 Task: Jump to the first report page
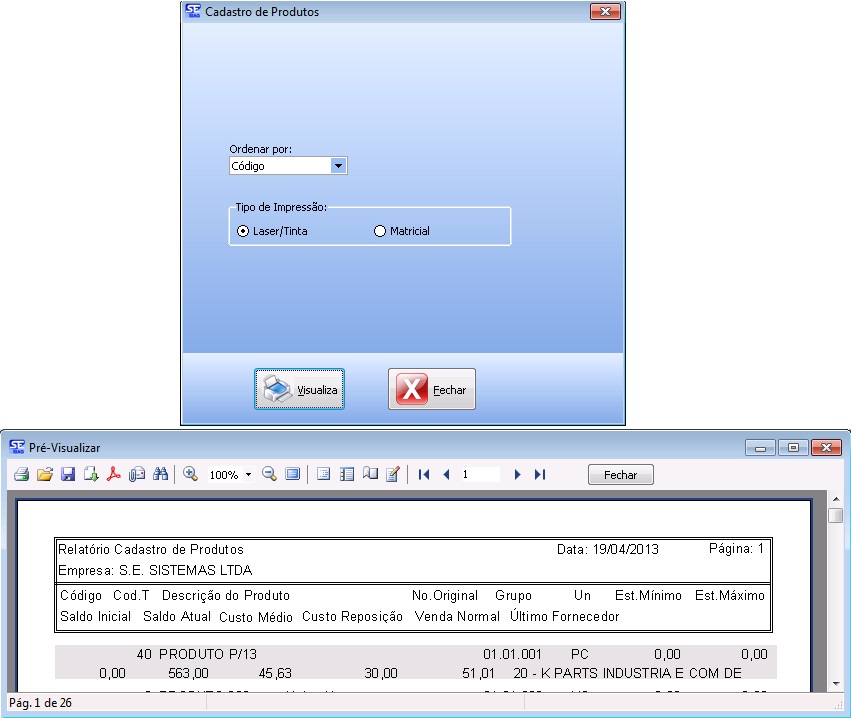(424, 475)
